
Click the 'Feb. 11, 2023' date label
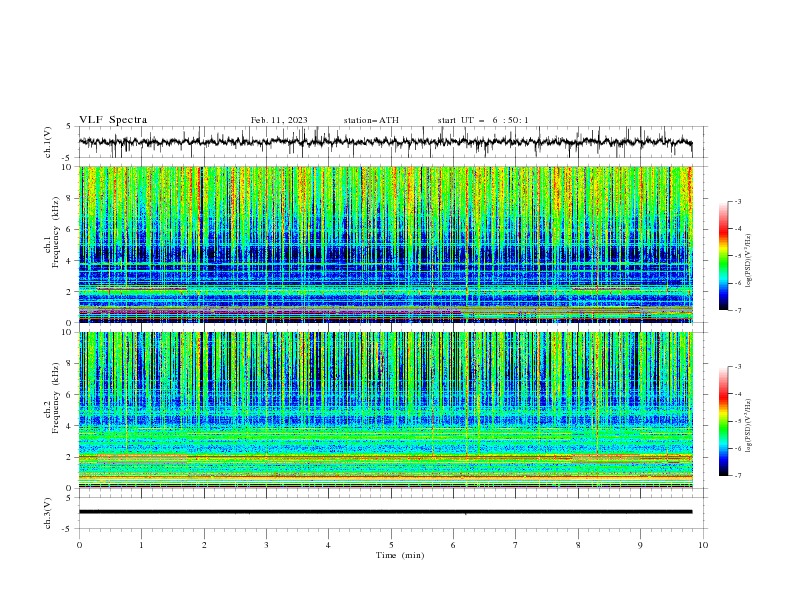coord(279,120)
